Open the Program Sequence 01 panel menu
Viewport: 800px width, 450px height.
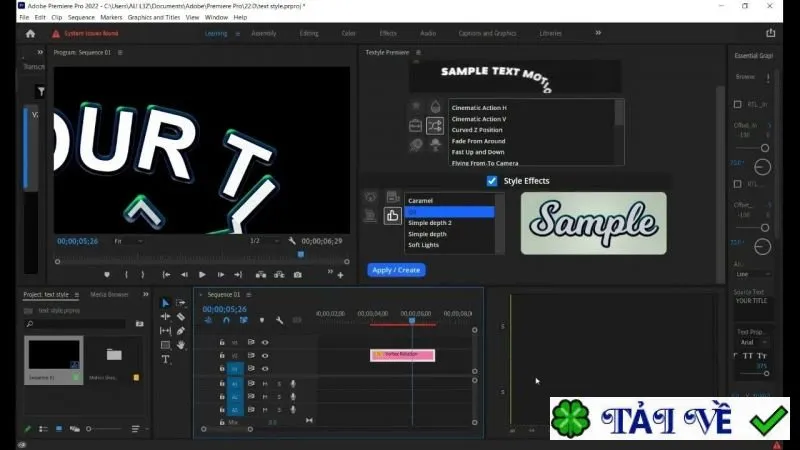120,53
